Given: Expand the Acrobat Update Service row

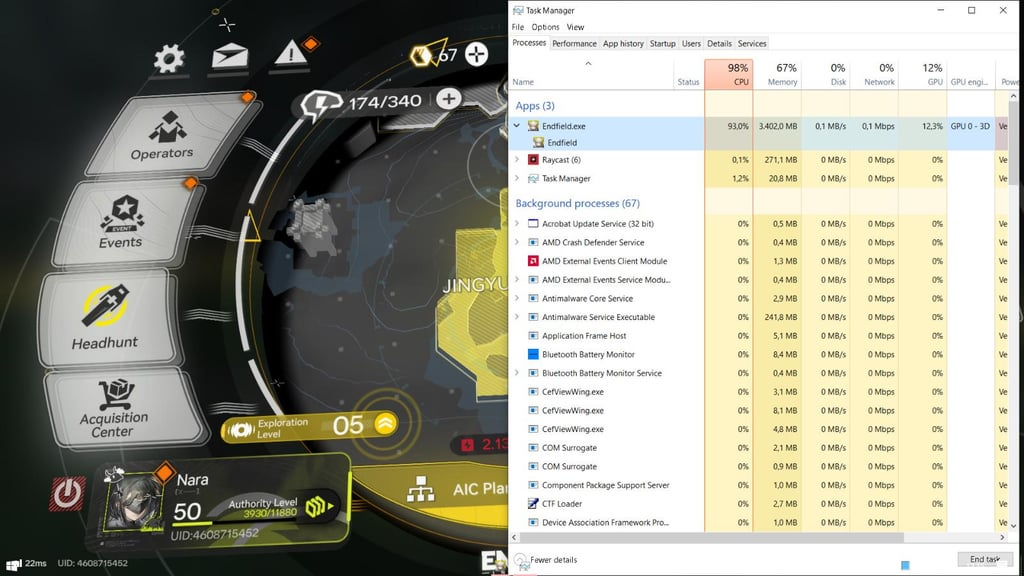Looking at the screenshot, I should click(517, 223).
